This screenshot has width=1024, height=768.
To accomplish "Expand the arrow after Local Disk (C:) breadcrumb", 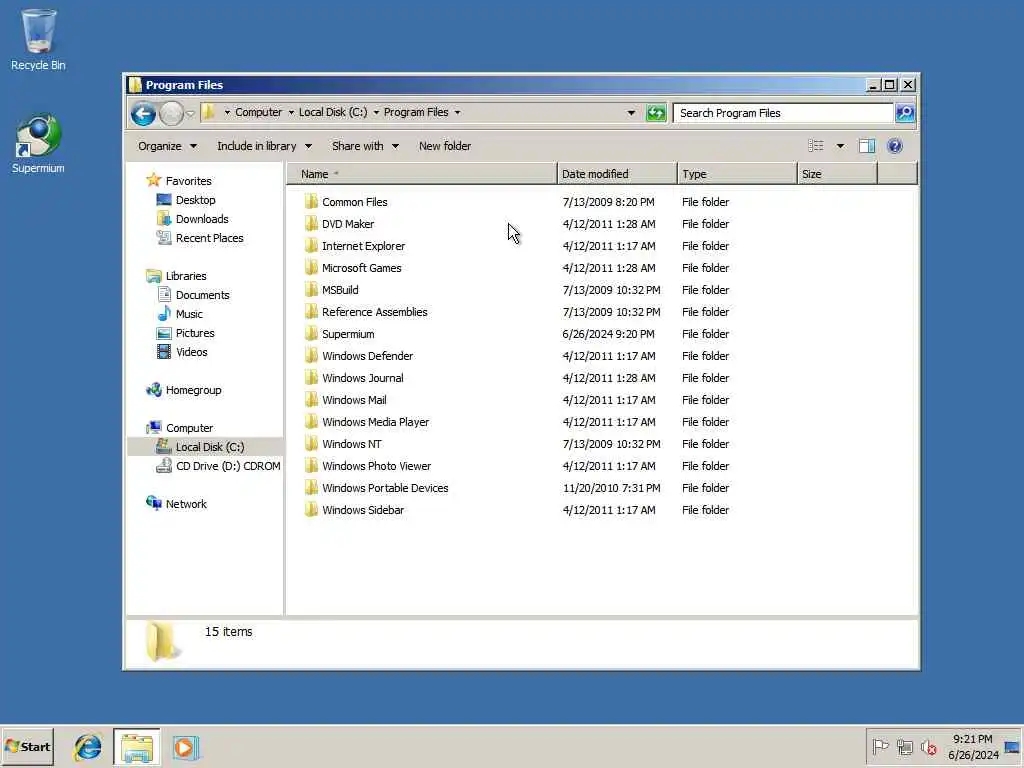I will tap(376, 113).
